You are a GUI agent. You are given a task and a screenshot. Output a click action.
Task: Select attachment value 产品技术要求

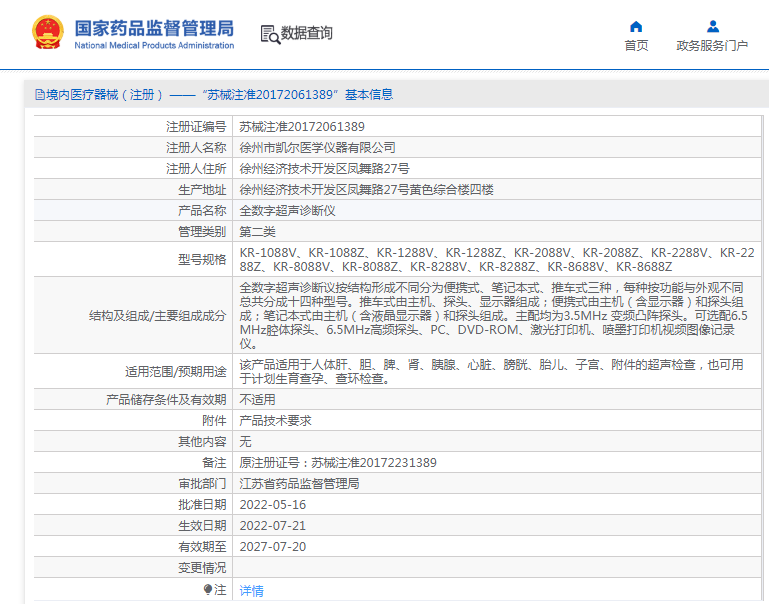(275, 421)
